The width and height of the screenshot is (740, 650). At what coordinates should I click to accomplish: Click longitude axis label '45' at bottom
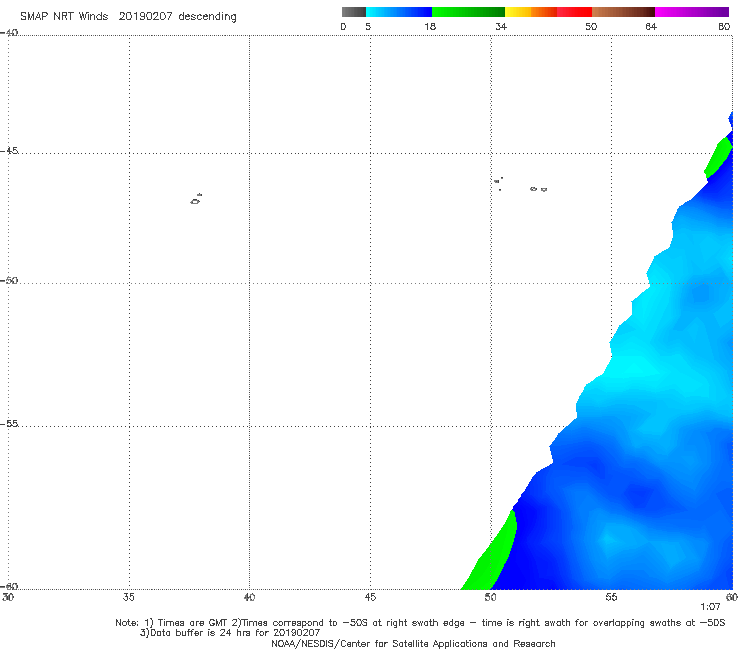[x=370, y=597]
